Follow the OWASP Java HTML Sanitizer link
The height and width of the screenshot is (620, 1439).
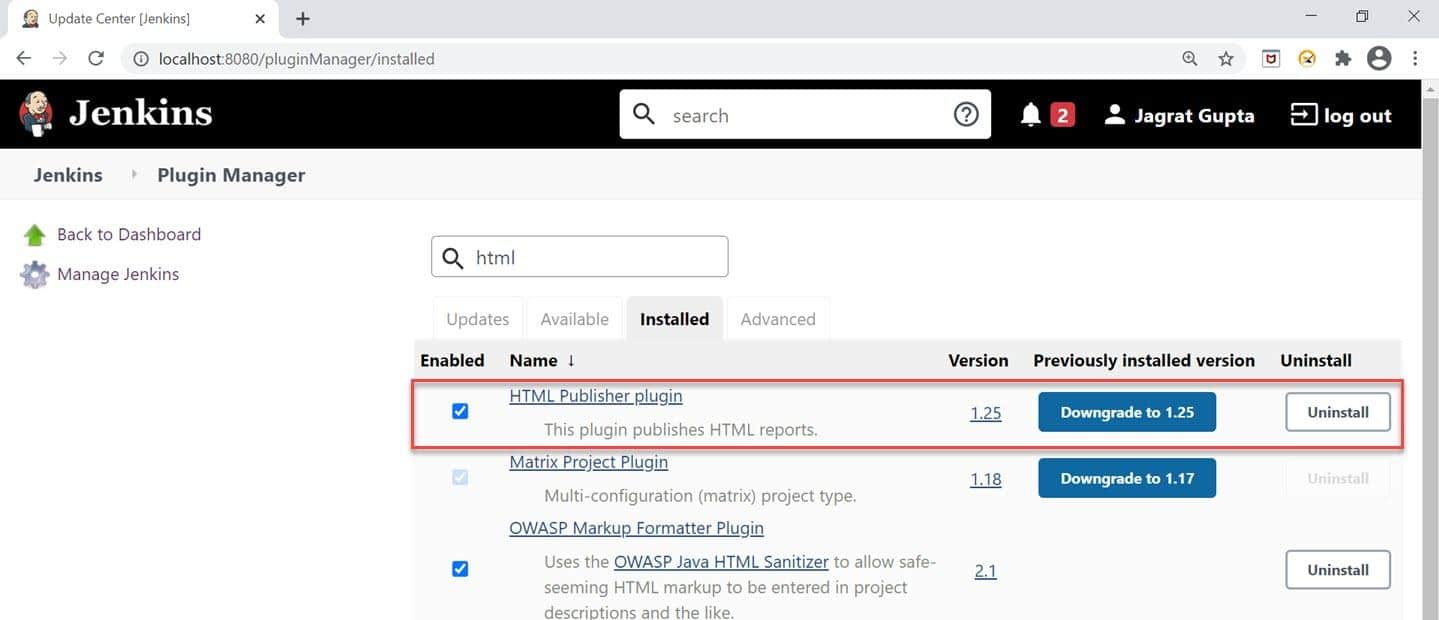click(x=721, y=562)
